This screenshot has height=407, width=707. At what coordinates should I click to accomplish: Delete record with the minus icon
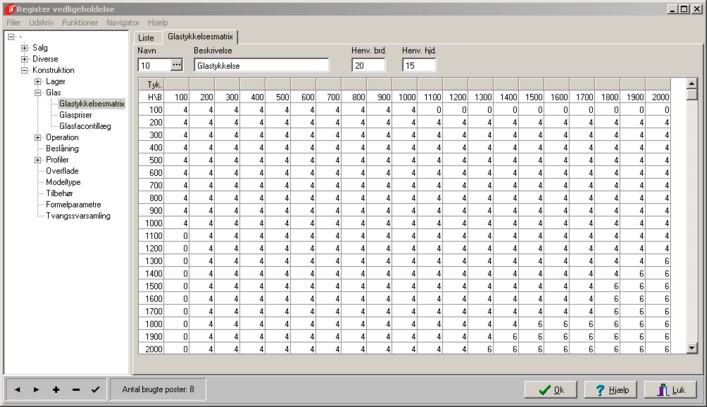75,389
